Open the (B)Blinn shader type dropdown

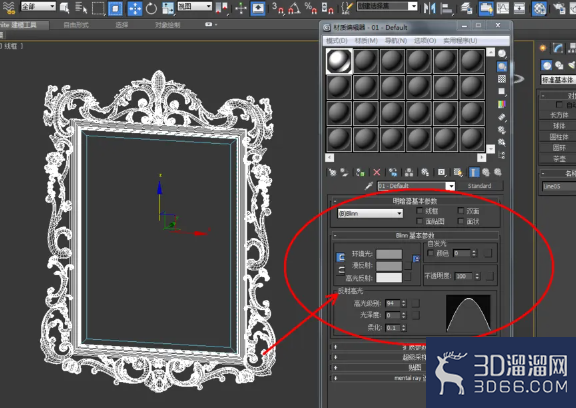click(x=370, y=213)
